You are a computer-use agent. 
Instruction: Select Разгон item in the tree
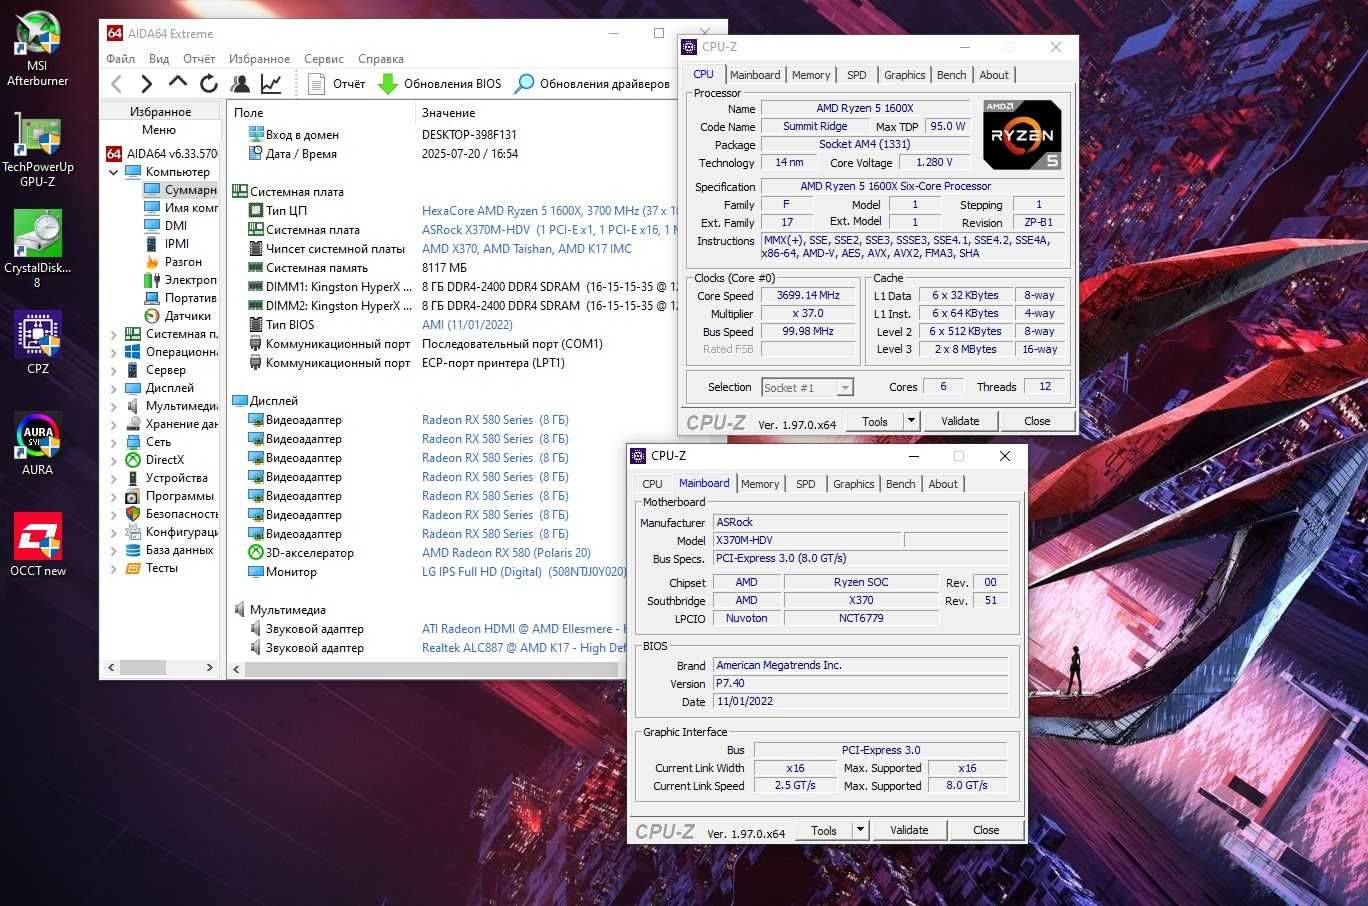point(173,261)
